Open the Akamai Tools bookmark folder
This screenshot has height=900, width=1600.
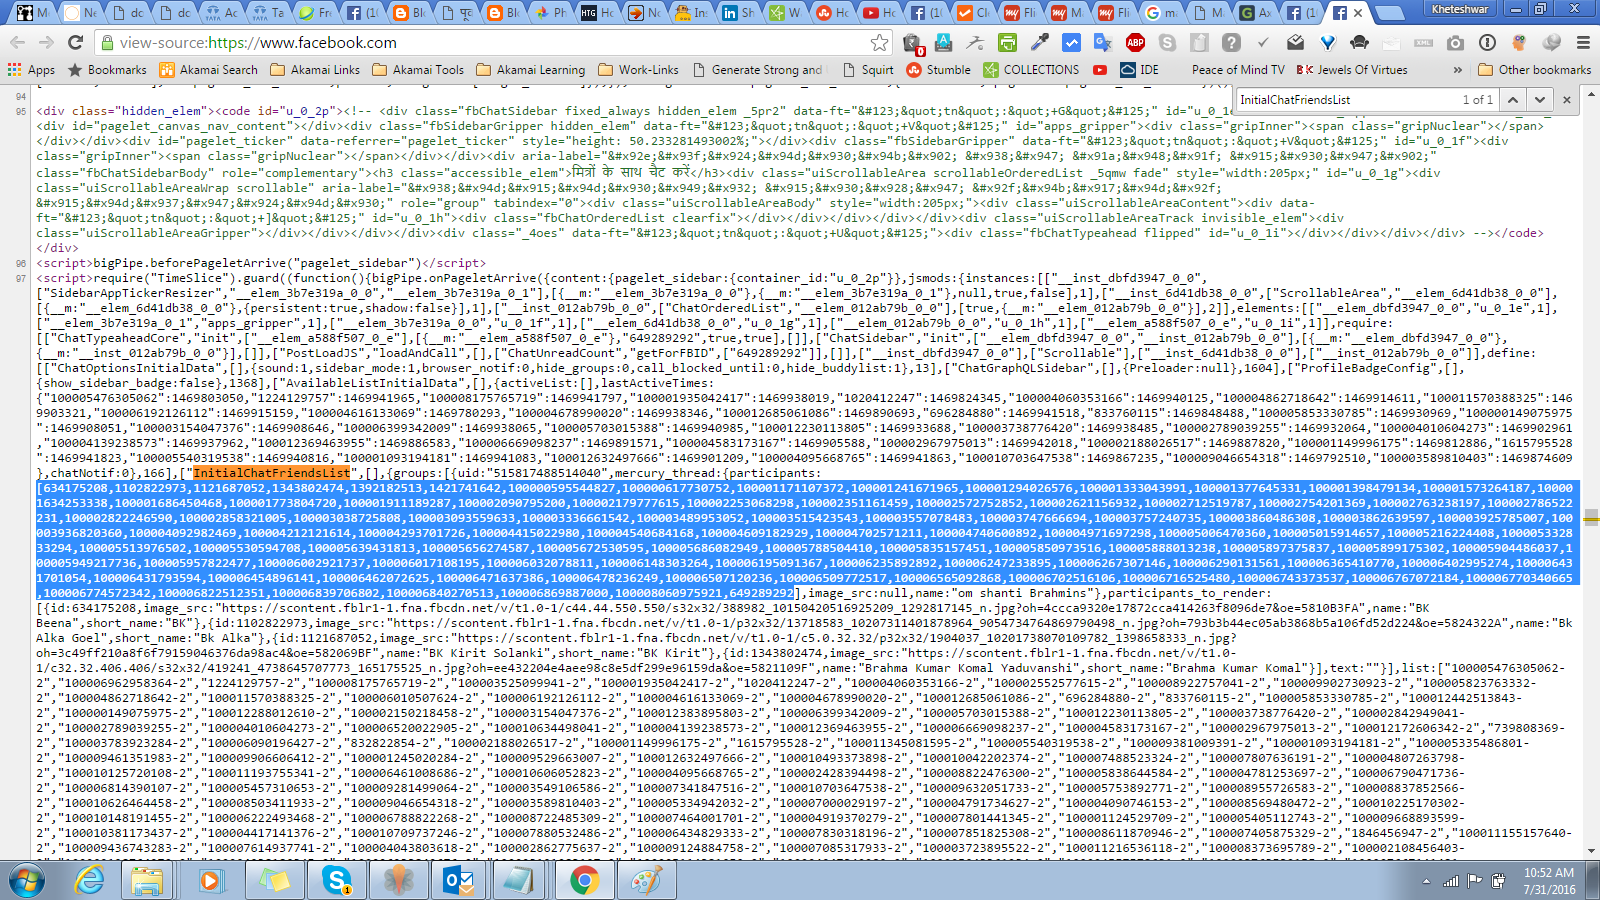point(418,70)
